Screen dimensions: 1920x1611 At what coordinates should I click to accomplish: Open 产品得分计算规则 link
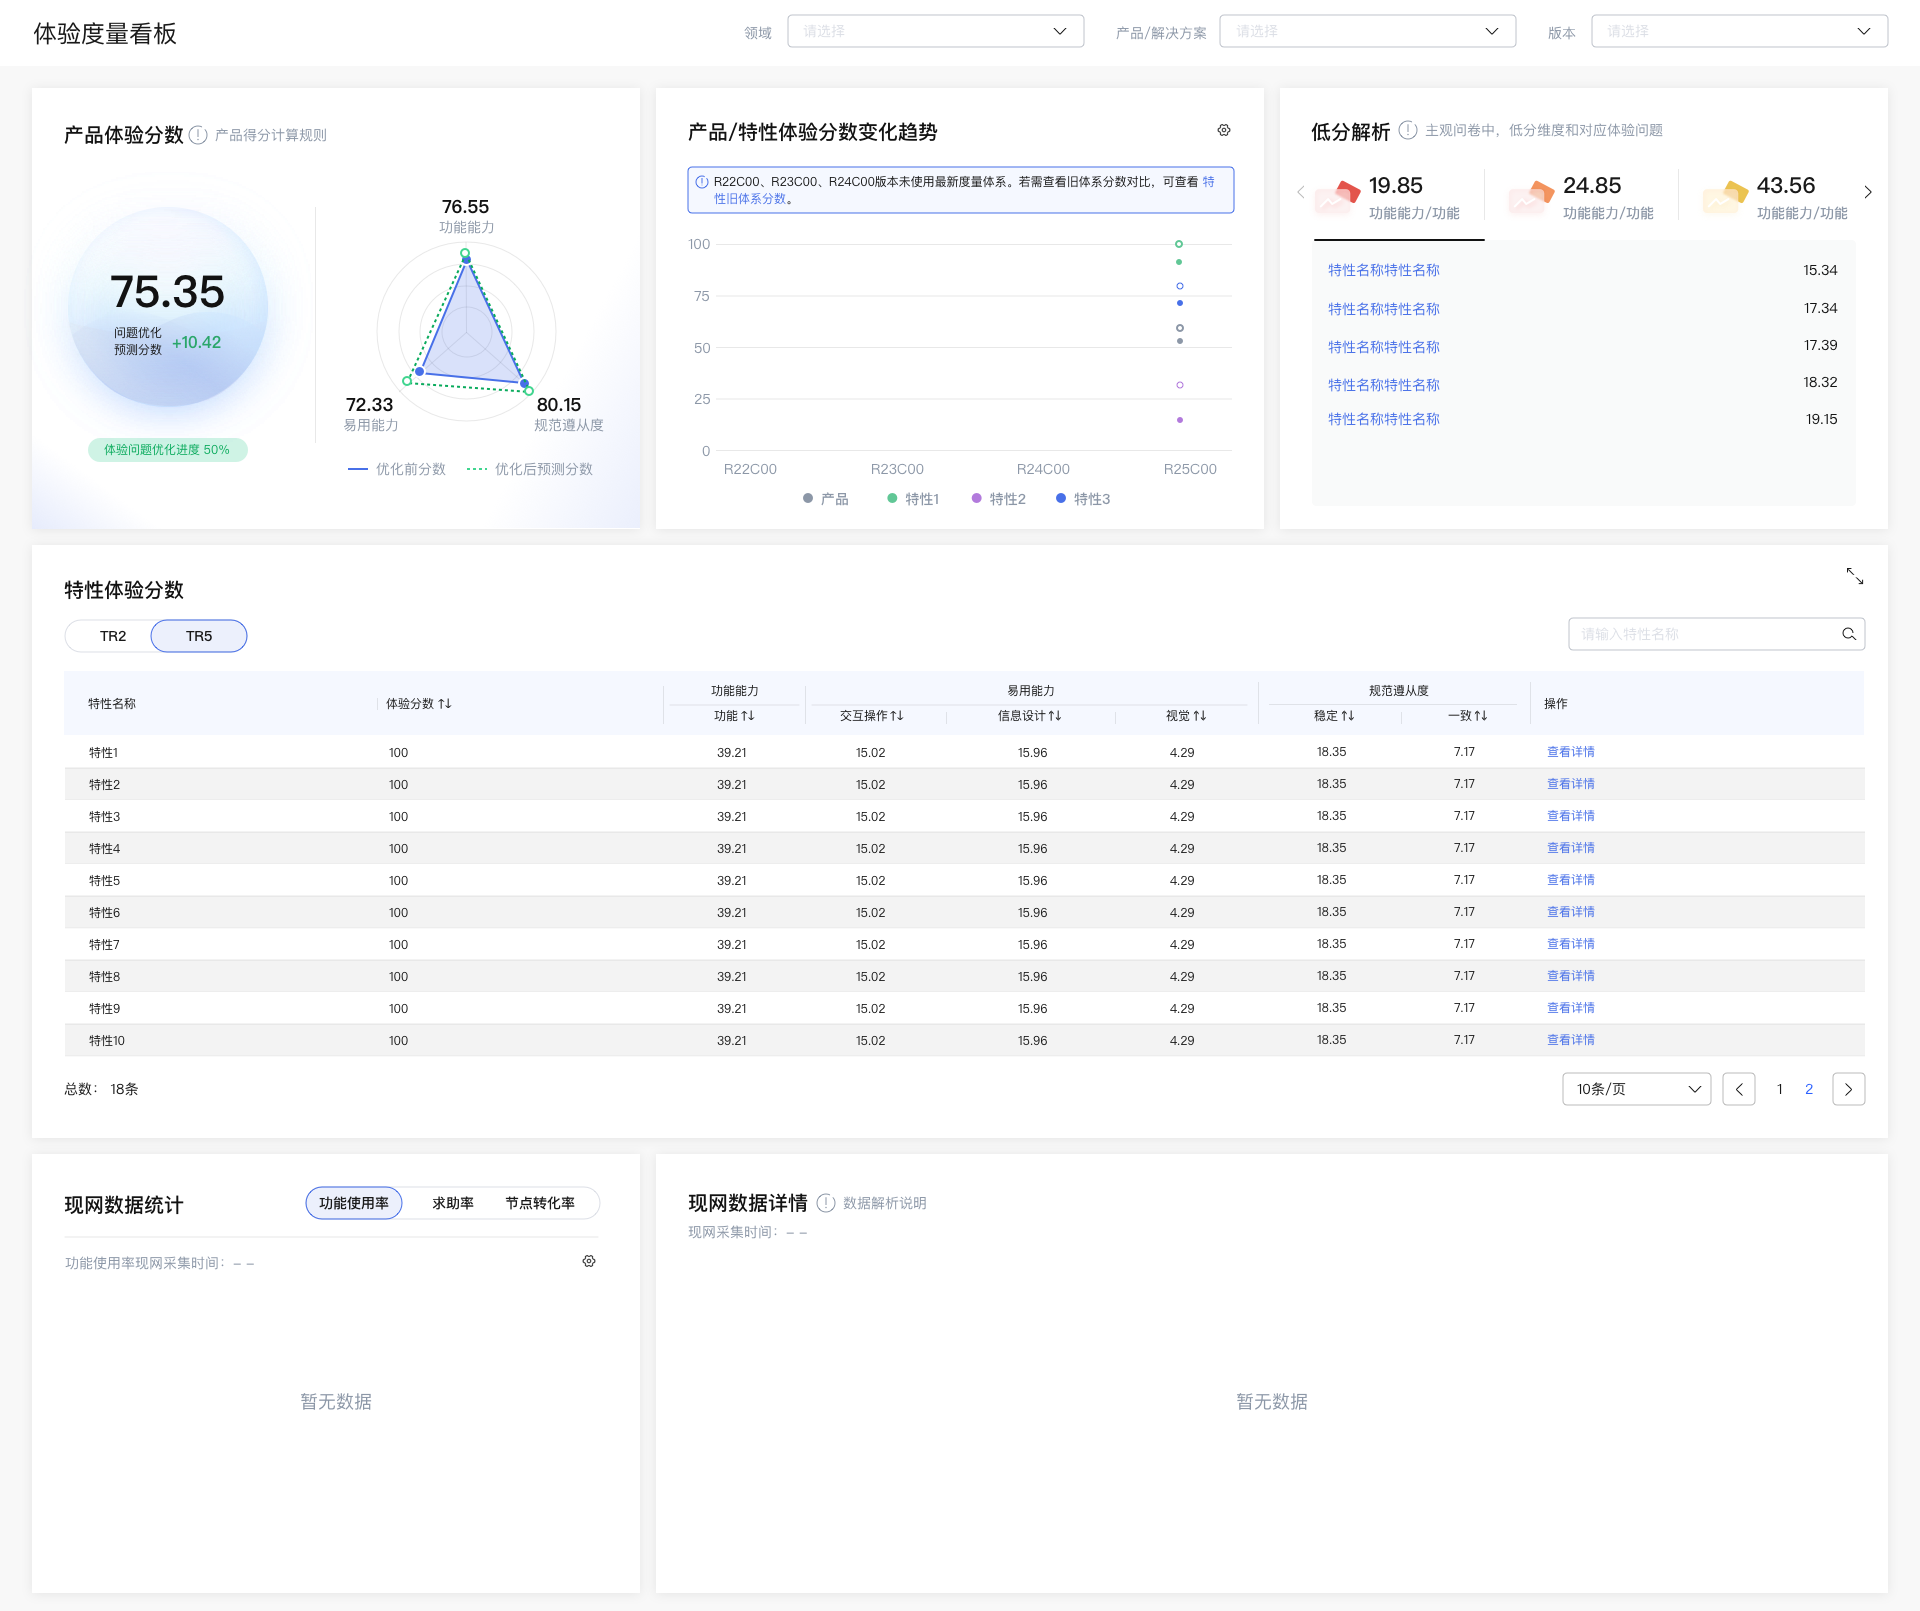click(271, 135)
